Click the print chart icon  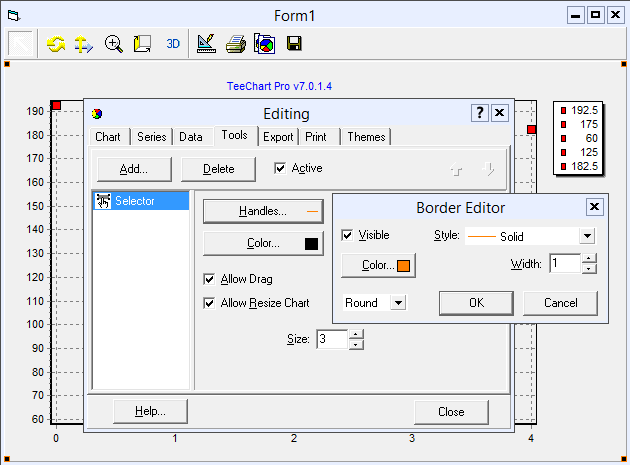(x=236, y=44)
